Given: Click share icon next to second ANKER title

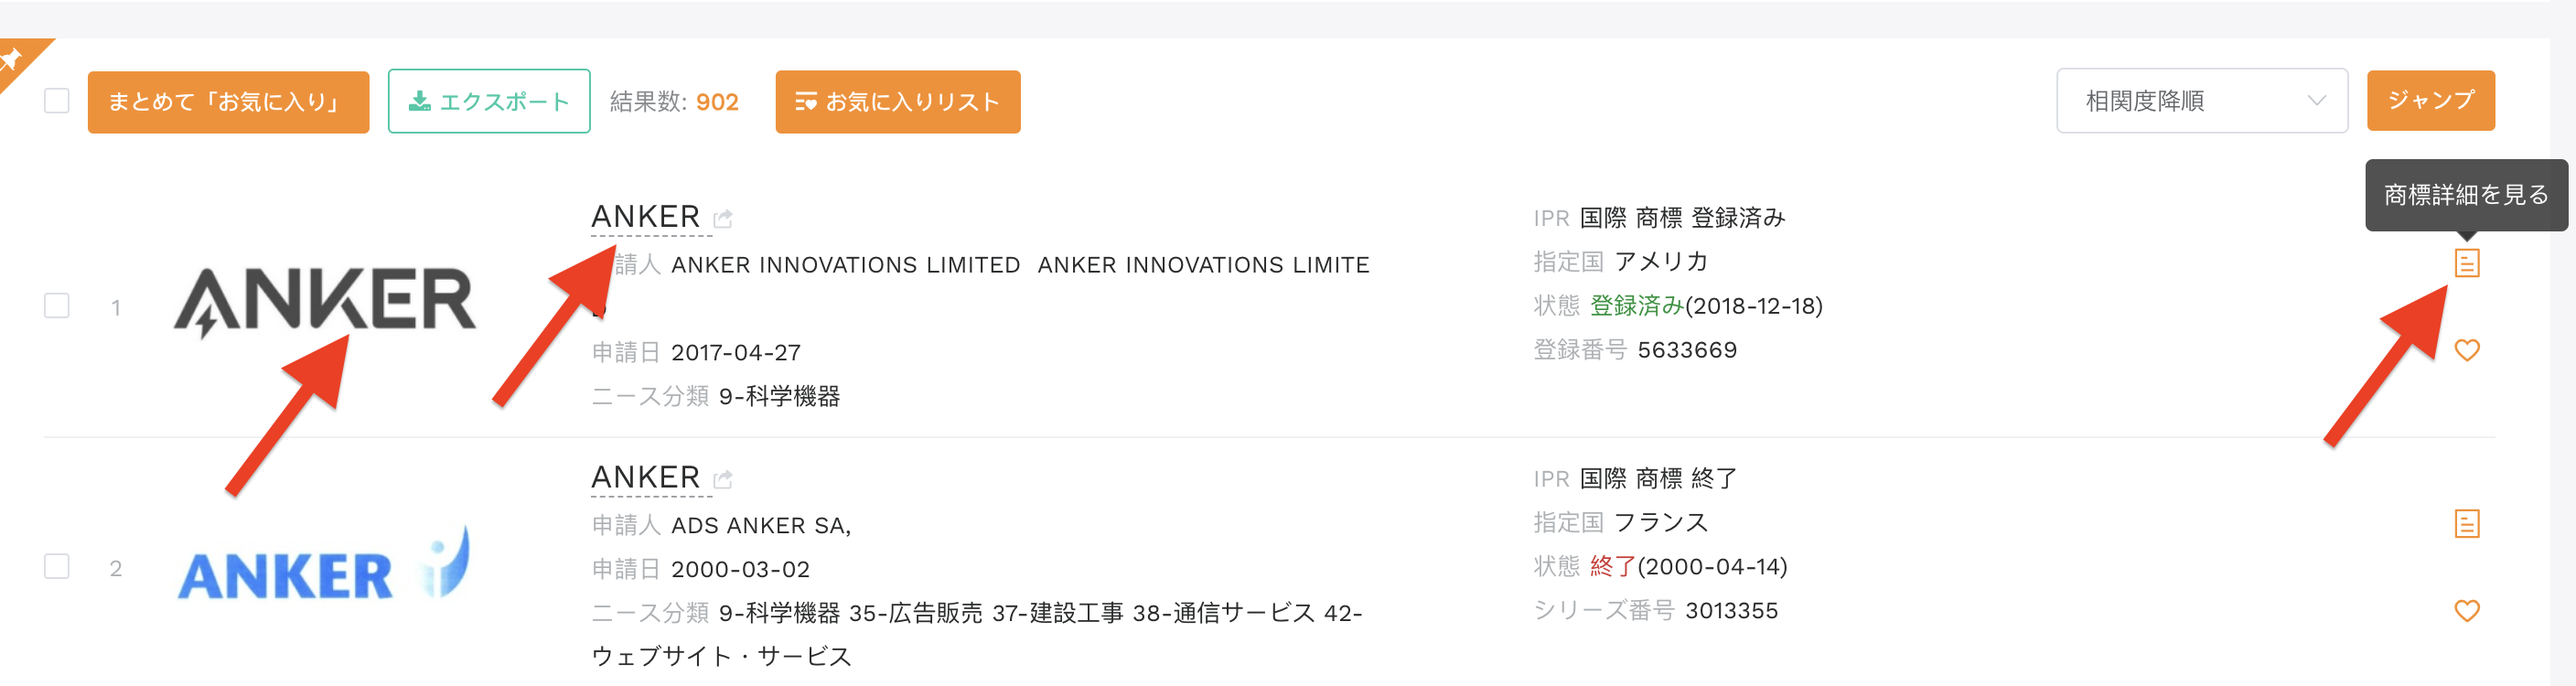Looking at the screenshot, I should [x=723, y=479].
